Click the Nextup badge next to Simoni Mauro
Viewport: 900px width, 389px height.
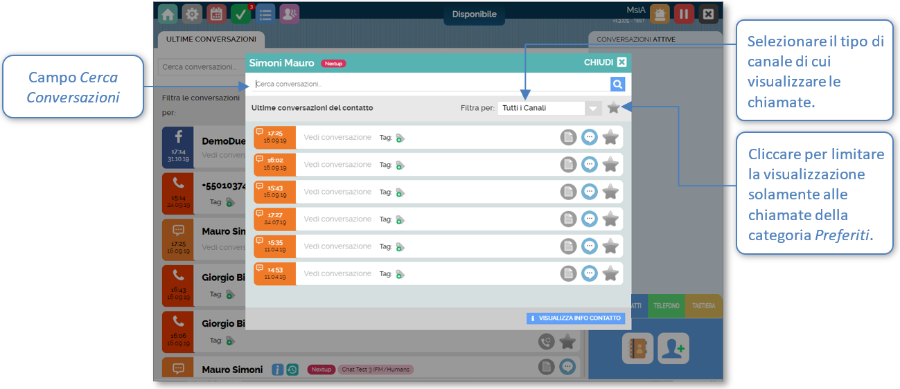point(333,64)
